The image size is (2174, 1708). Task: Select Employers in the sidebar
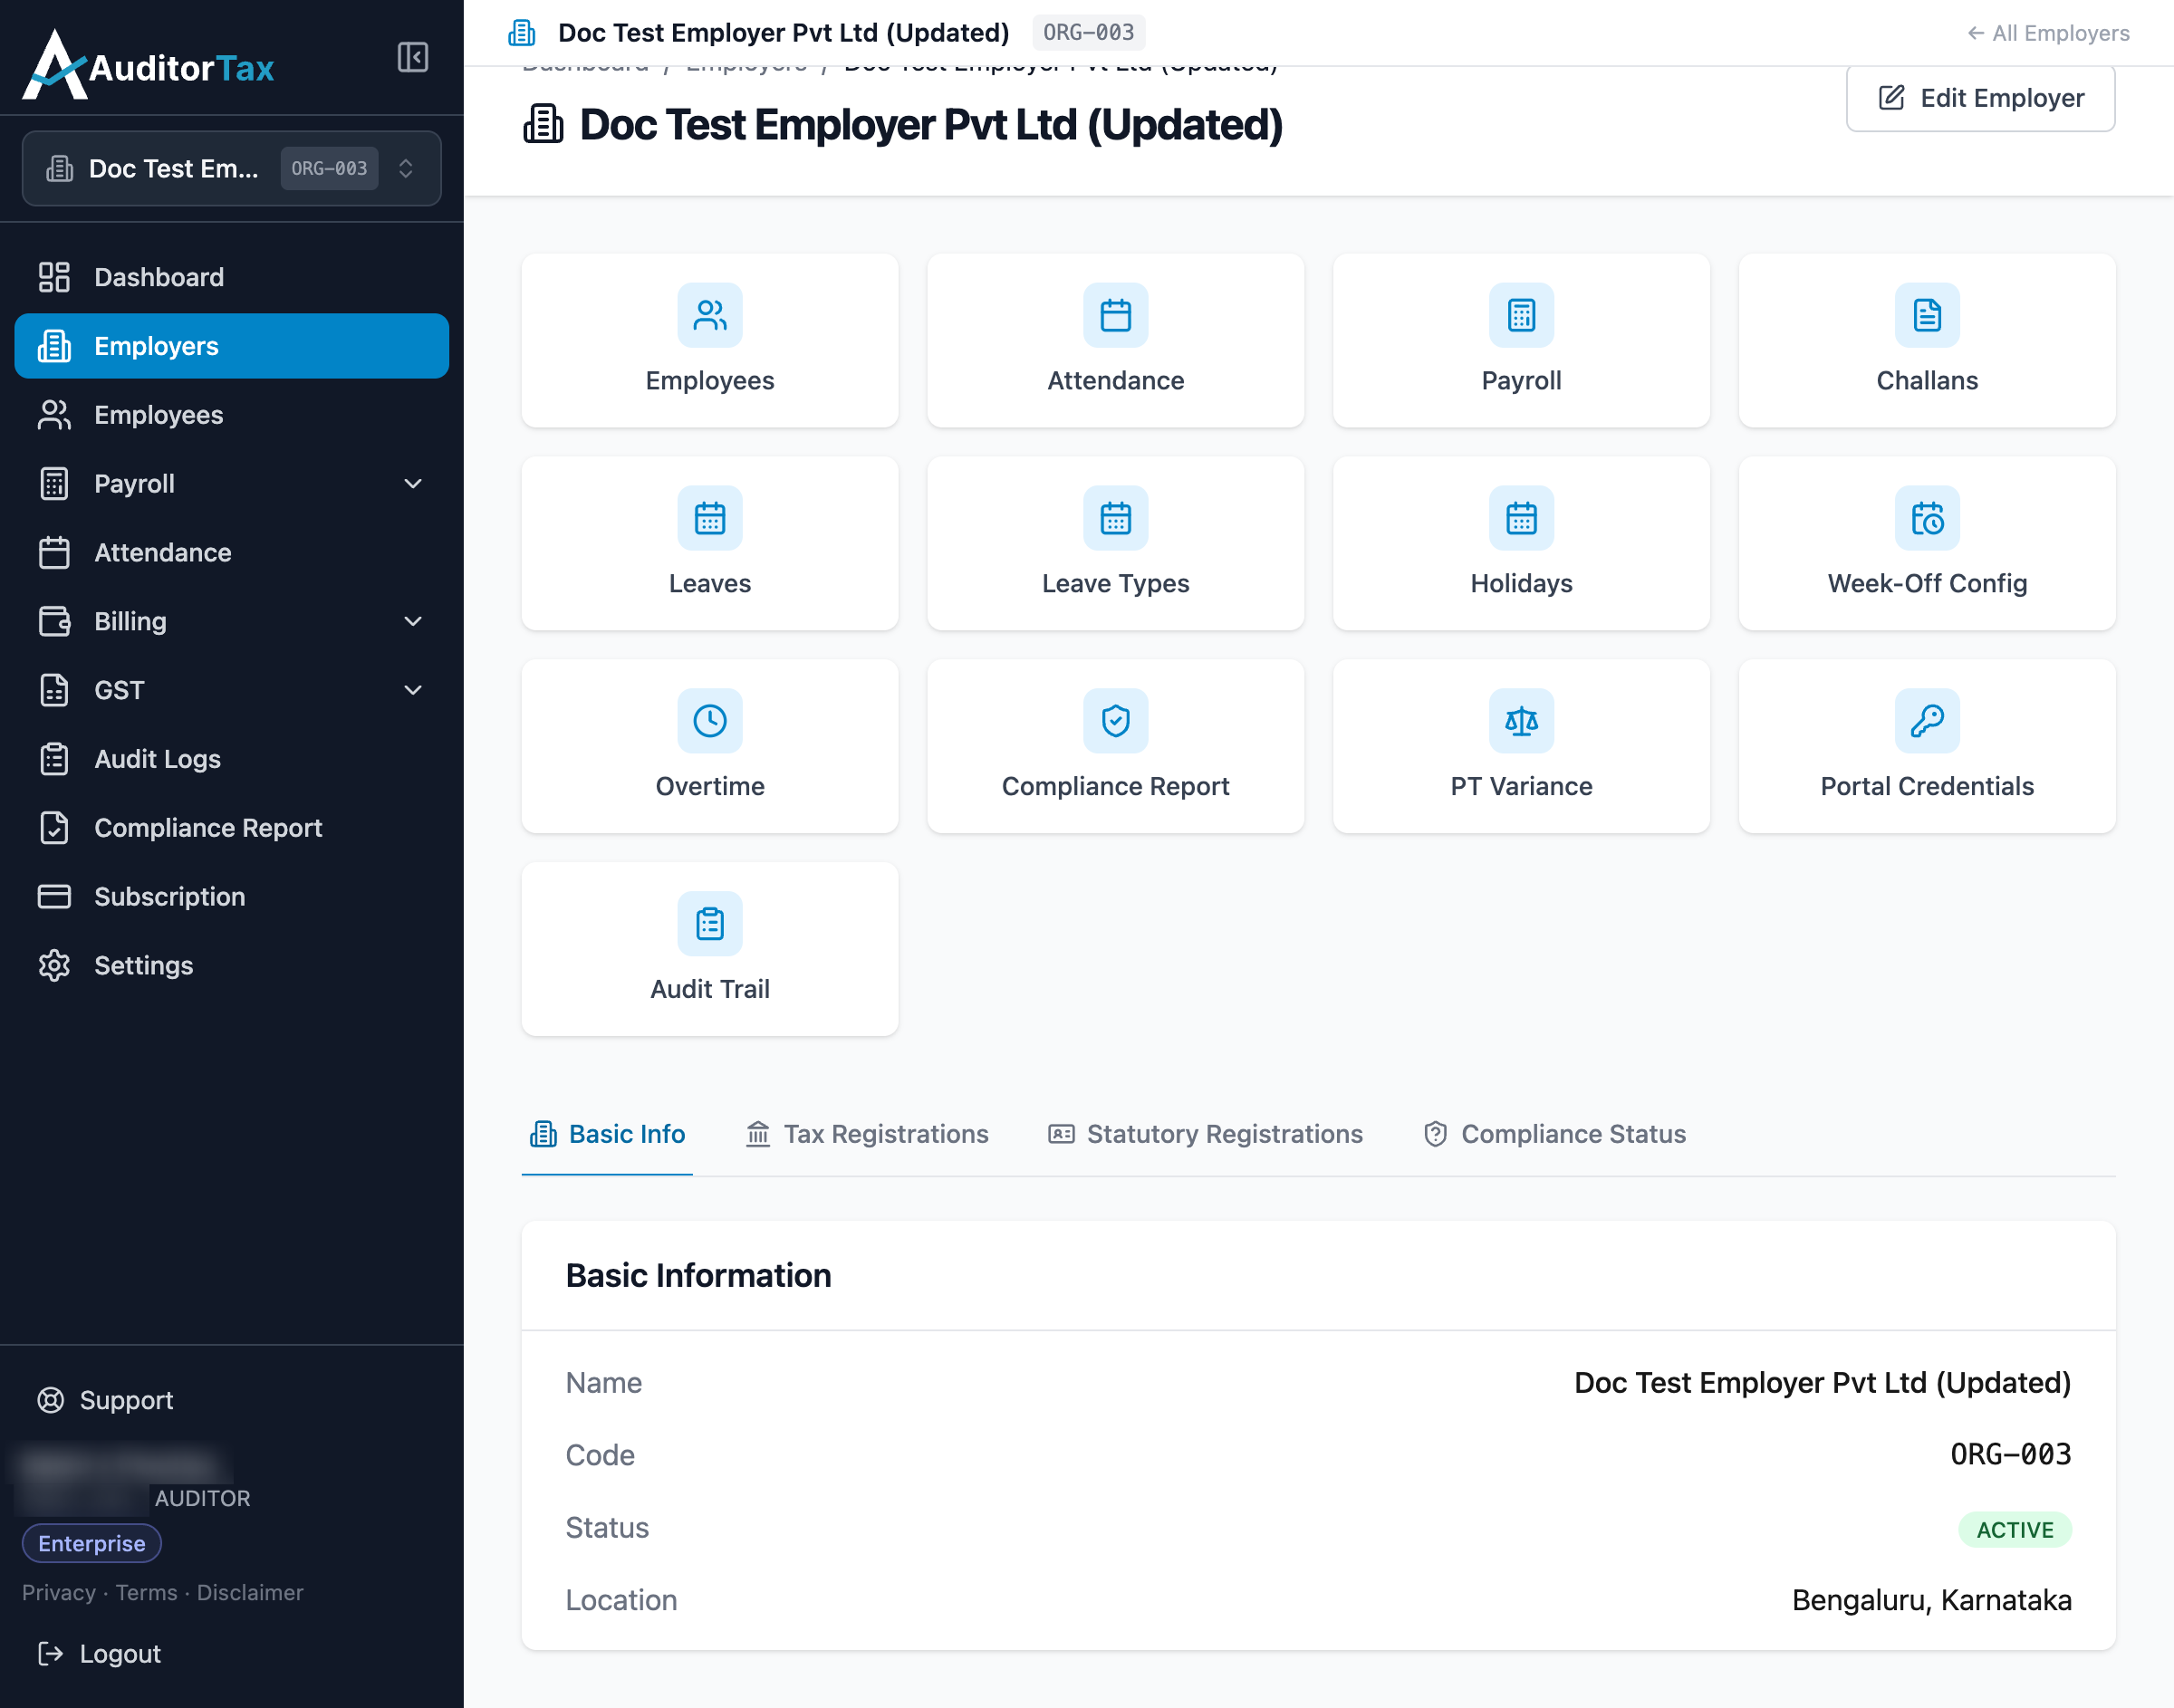(231, 346)
